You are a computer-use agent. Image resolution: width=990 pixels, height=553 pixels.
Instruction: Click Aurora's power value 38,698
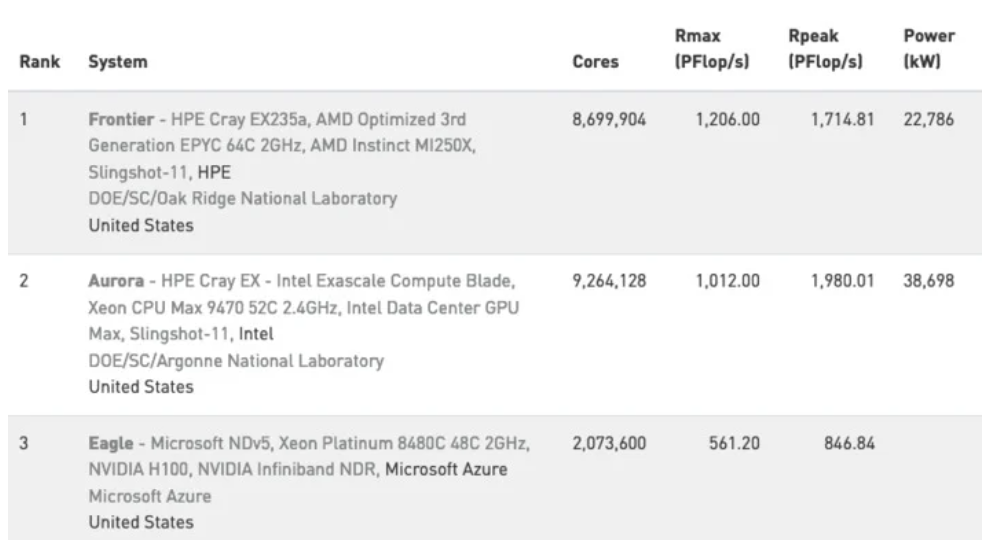point(929,282)
